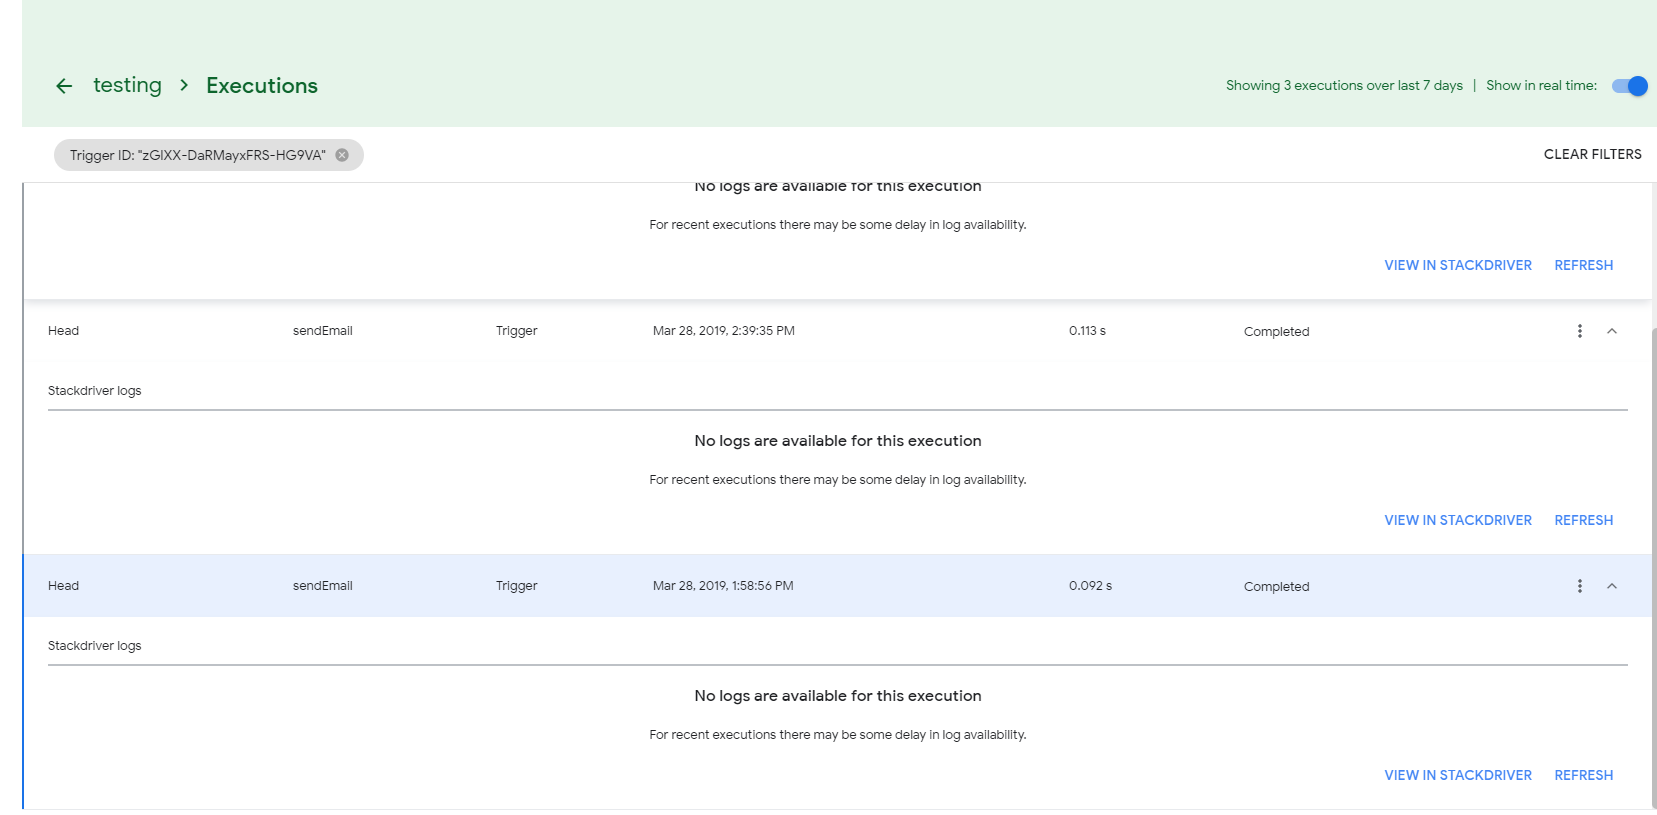Click View in Stackdriver for 2:39:35 PM execution
Screen dimensions: 1657x815
[1457, 520]
